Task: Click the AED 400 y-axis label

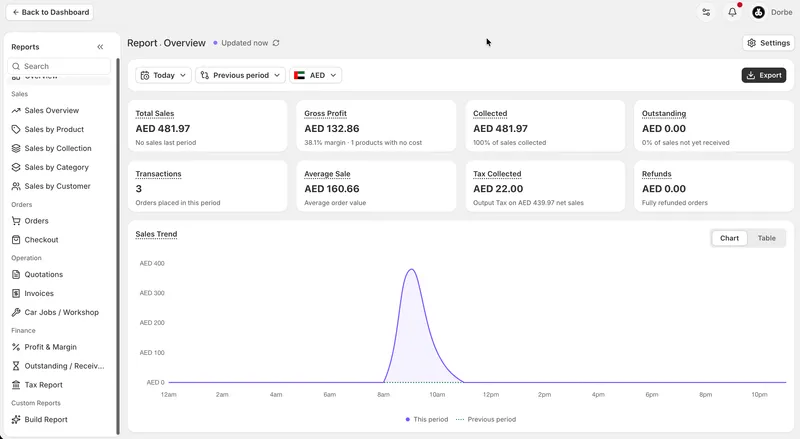Action: (152, 263)
